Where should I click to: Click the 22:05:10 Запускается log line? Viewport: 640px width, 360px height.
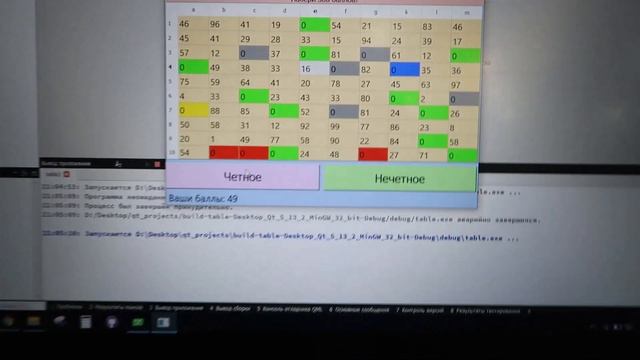pos(280,236)
